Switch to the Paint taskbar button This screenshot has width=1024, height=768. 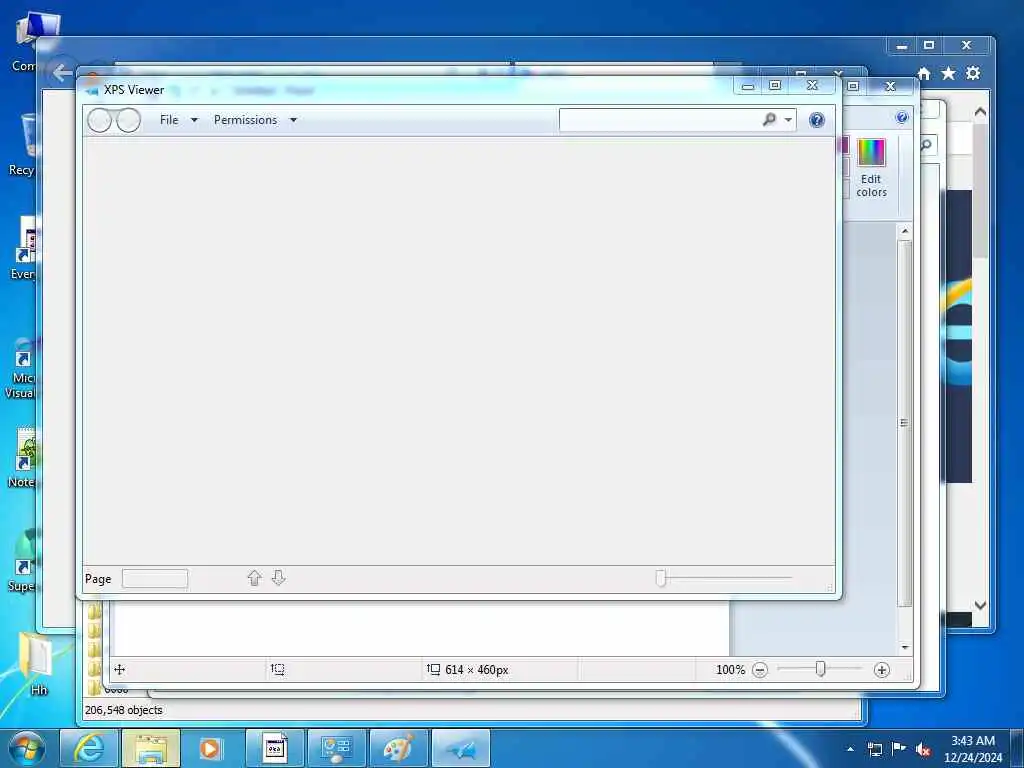coord(398,748)
